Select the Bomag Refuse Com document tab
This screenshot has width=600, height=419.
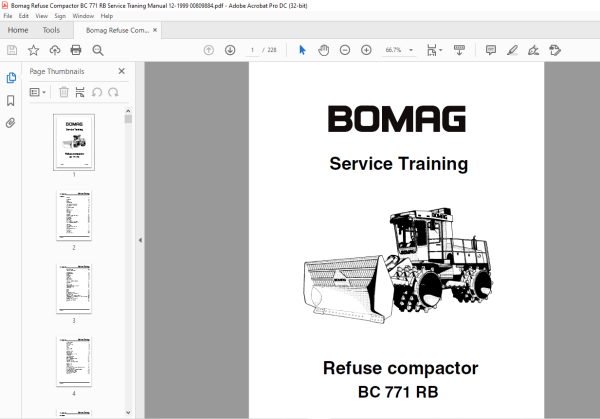pos(117,30)
